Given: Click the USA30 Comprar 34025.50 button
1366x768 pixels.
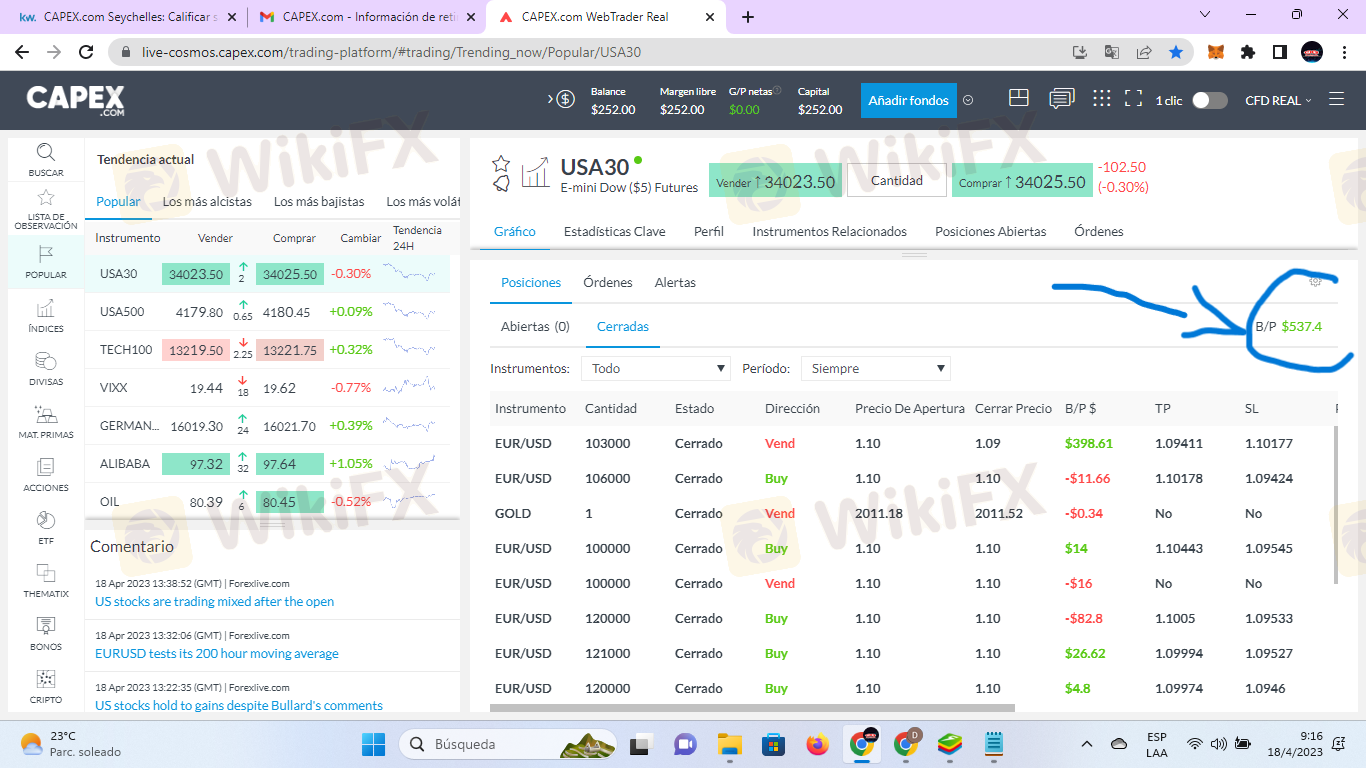Looking at the screenshot, I should [1022, 182].
